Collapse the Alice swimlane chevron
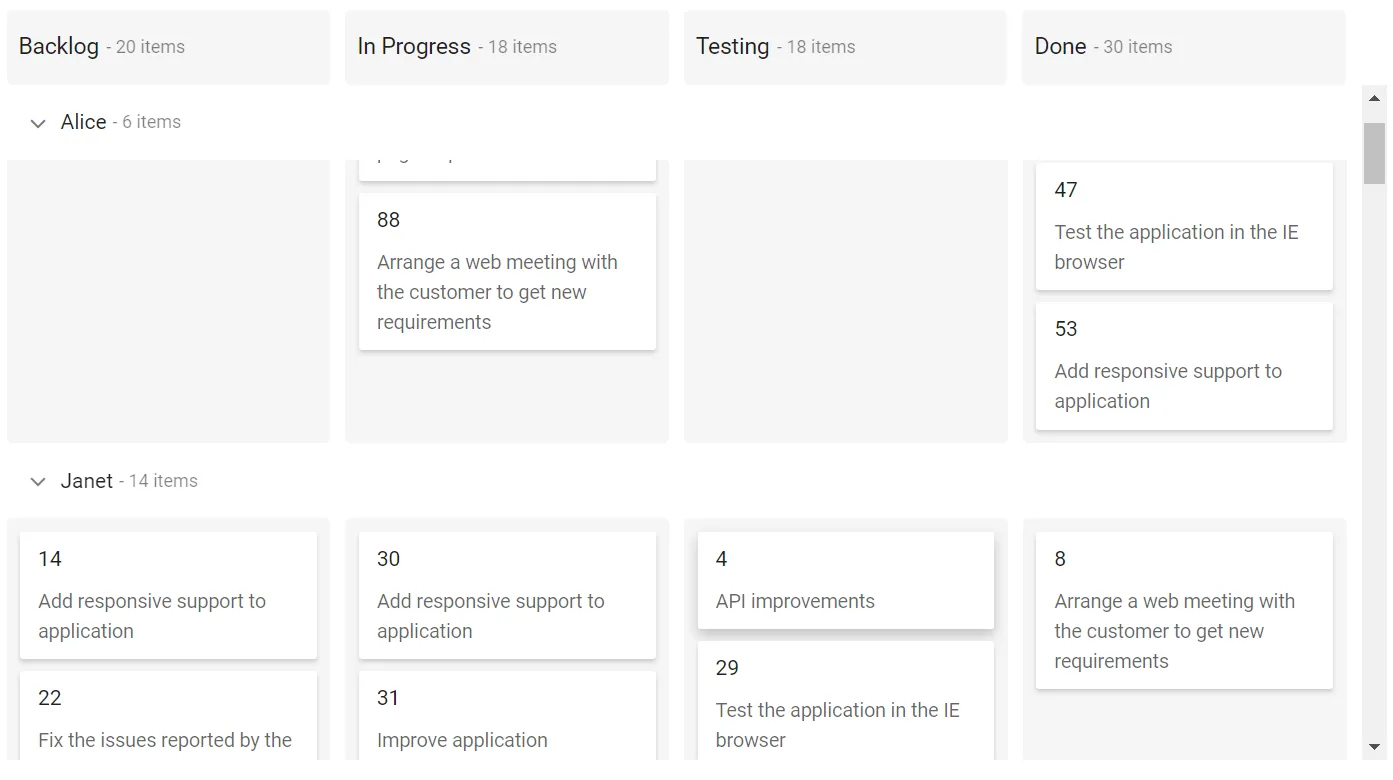This screenshot has width=1393, height=780. coord(38,123)
